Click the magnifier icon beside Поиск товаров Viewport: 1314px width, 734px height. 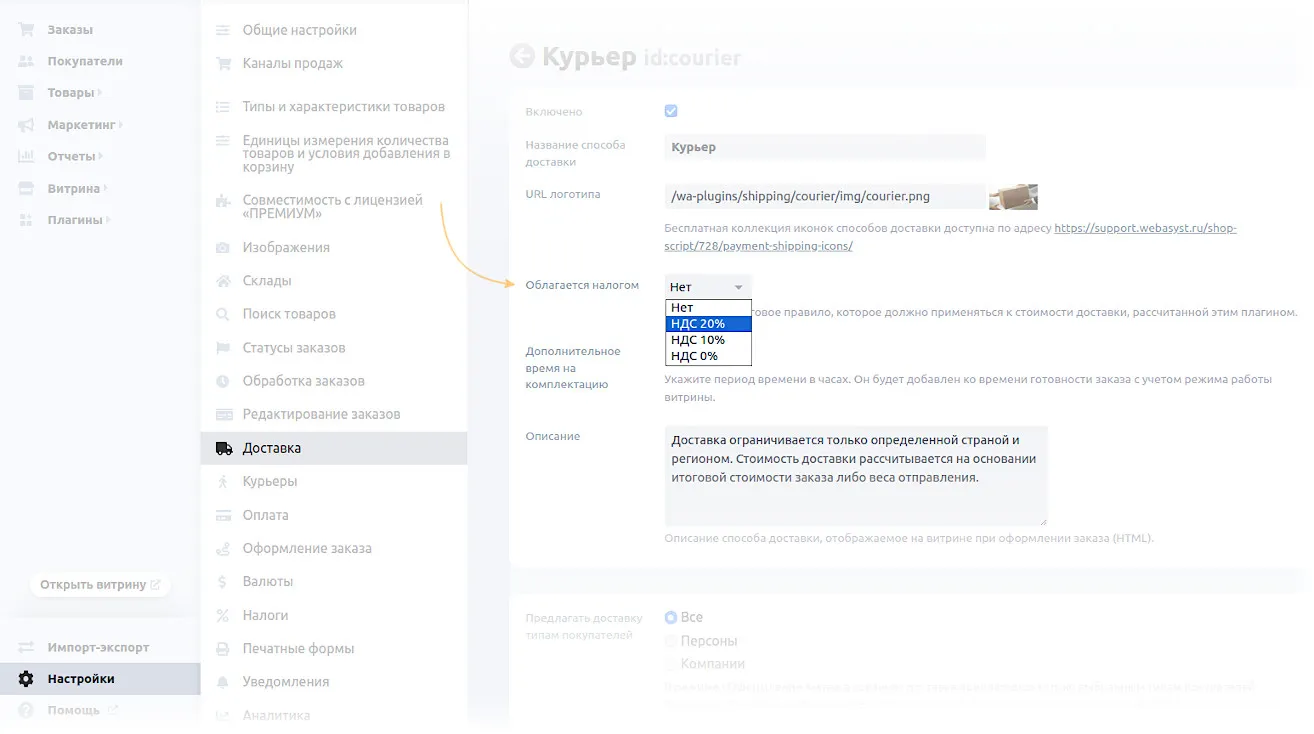click(224, 314)
